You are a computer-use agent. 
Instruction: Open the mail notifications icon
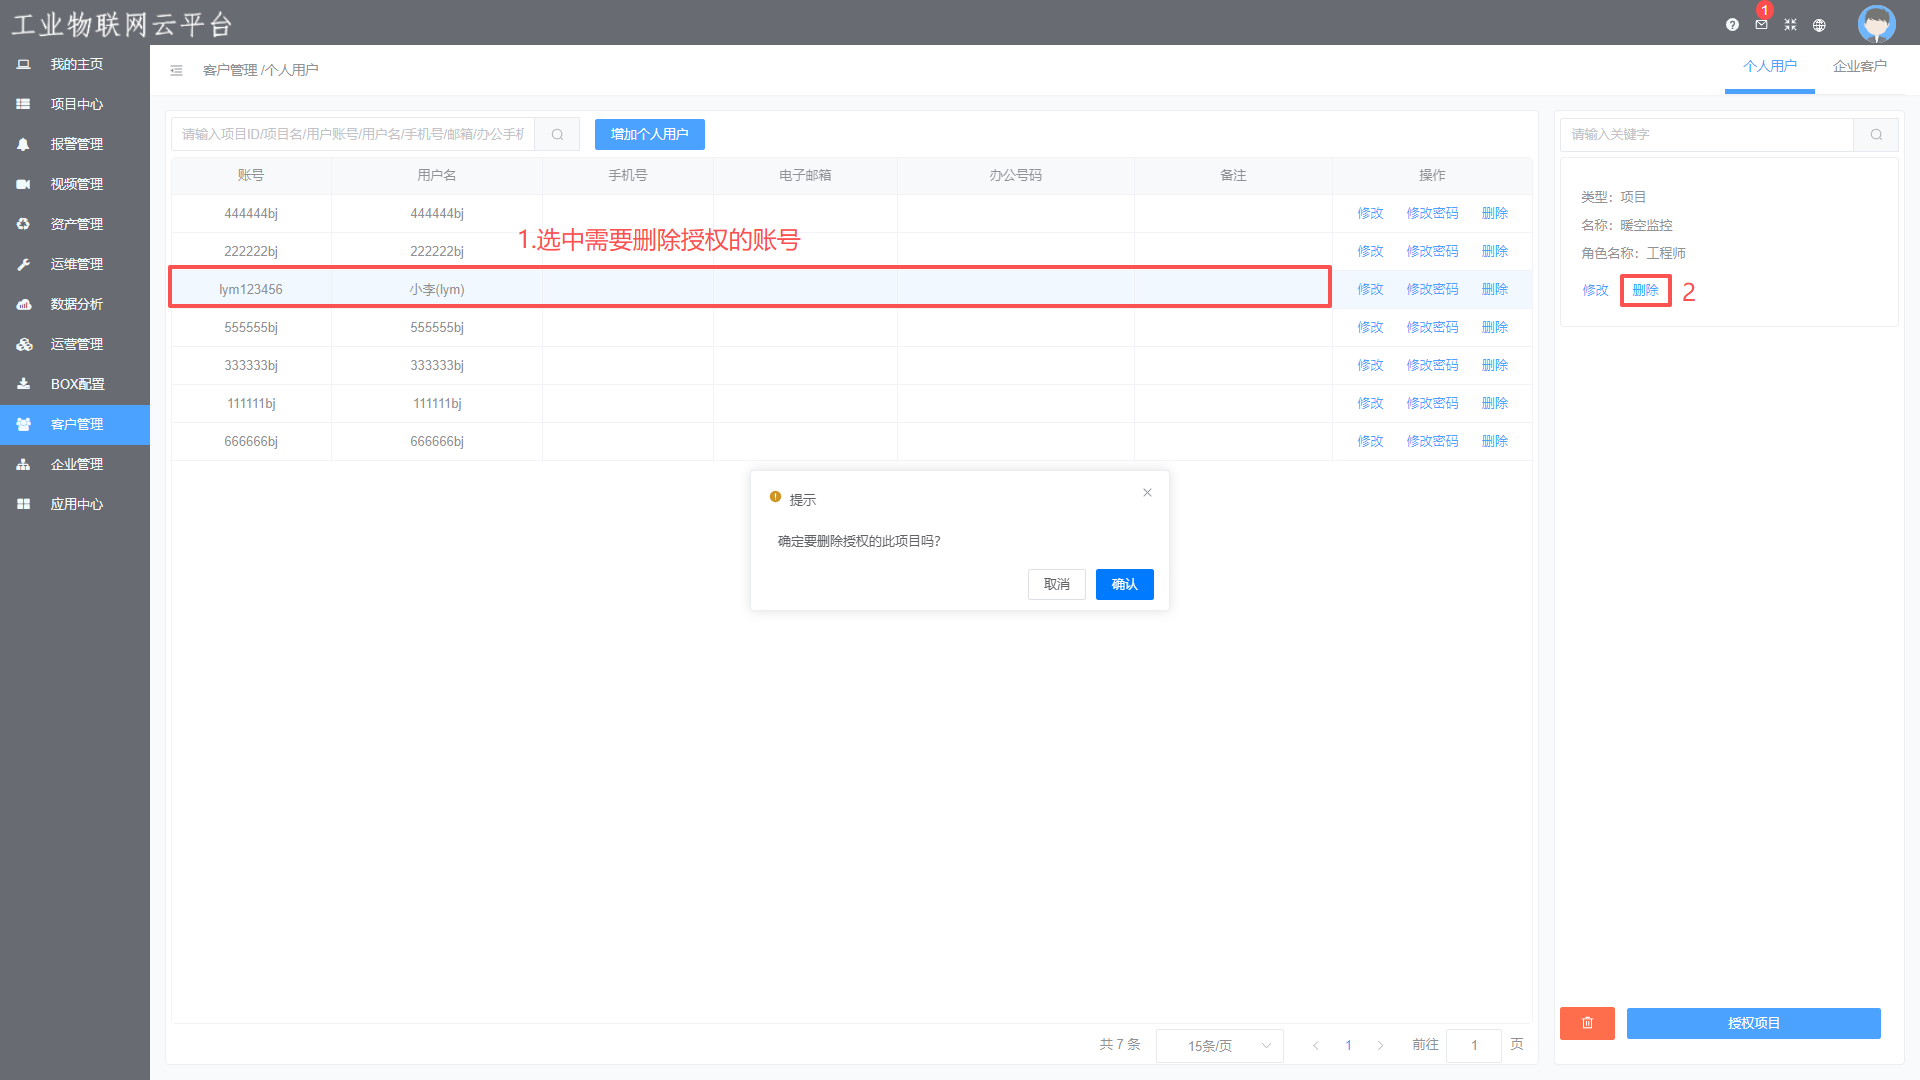tap(1761, 25)
